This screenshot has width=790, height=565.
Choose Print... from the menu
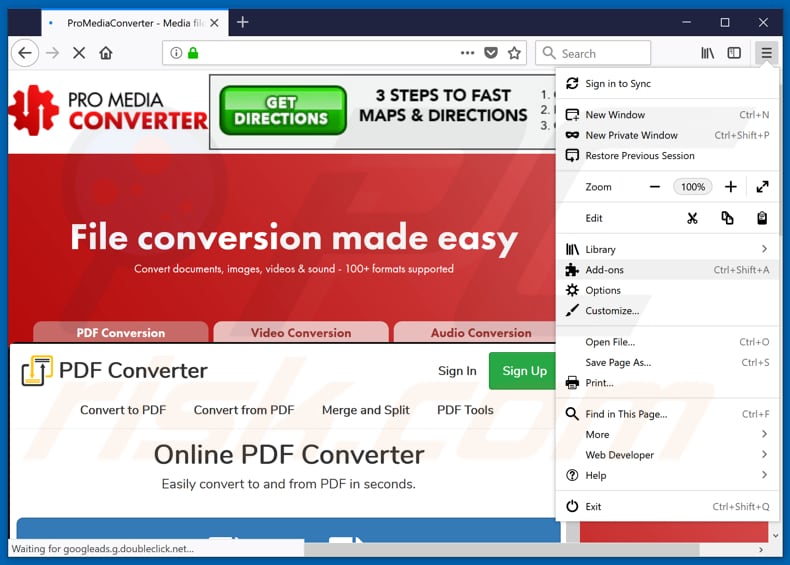click(668, 383)
